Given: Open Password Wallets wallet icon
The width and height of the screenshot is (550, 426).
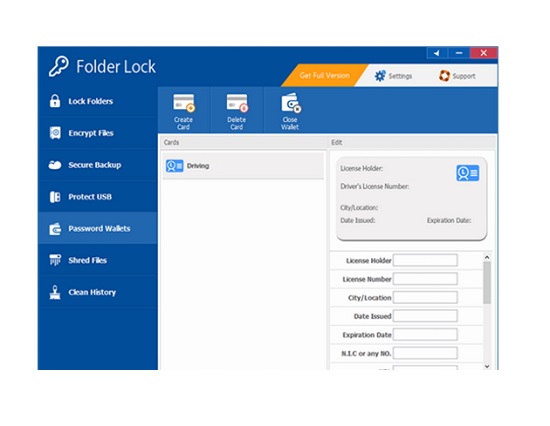Looking at the screenshot, I should [x=55, y=229].
